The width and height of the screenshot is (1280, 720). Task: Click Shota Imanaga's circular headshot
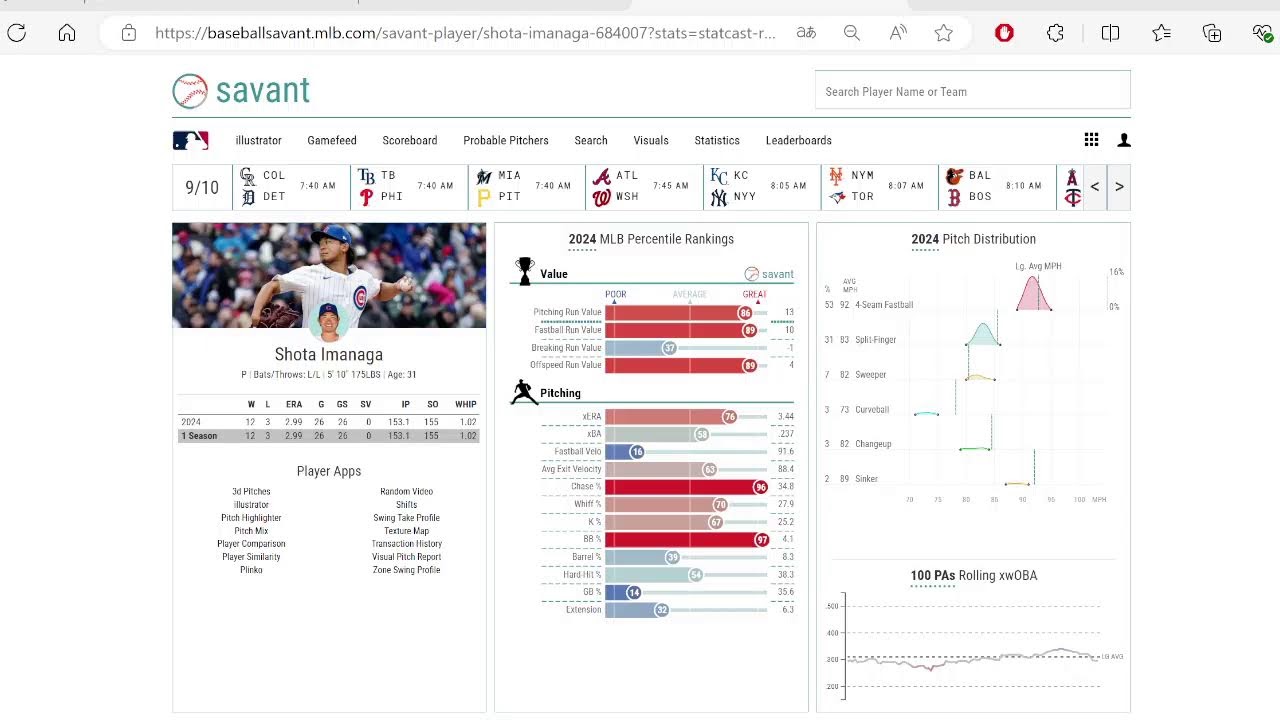[x=328, y=322]
